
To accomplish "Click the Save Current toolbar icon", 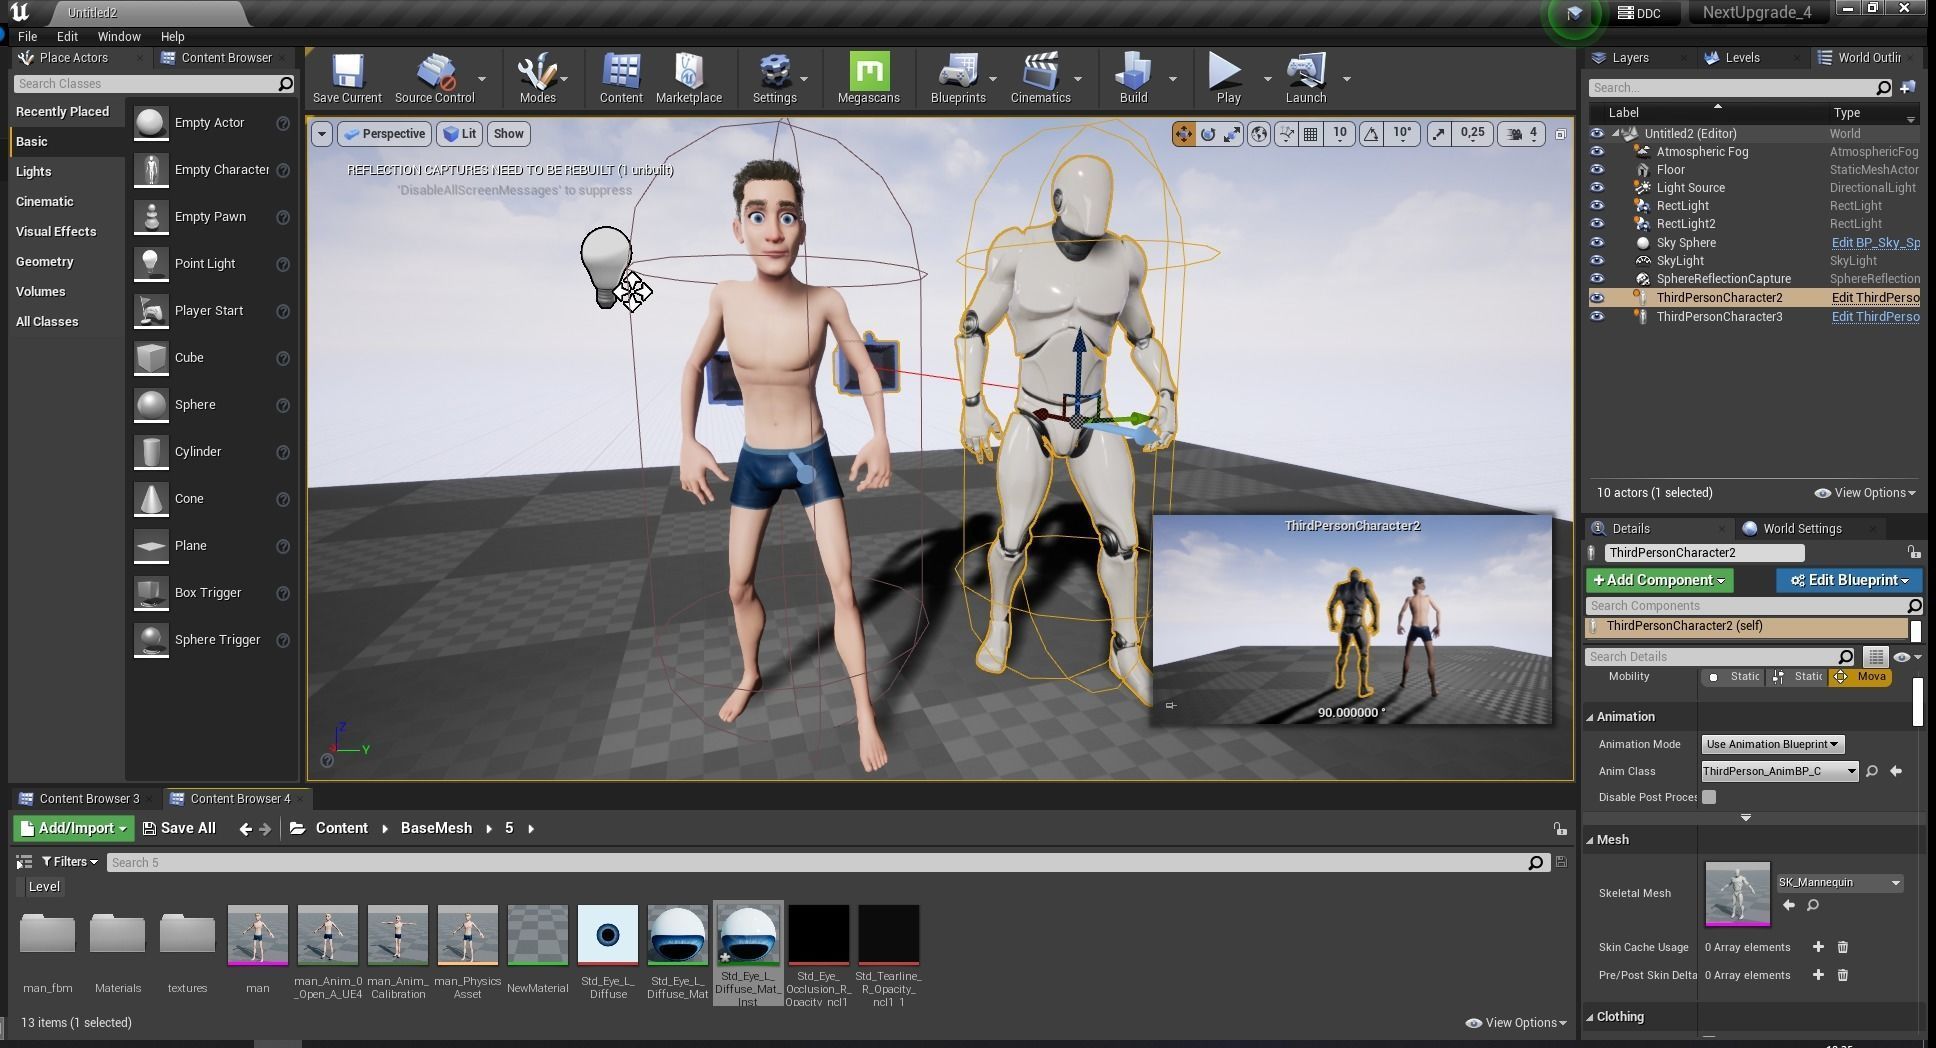I will click(347, 78).
